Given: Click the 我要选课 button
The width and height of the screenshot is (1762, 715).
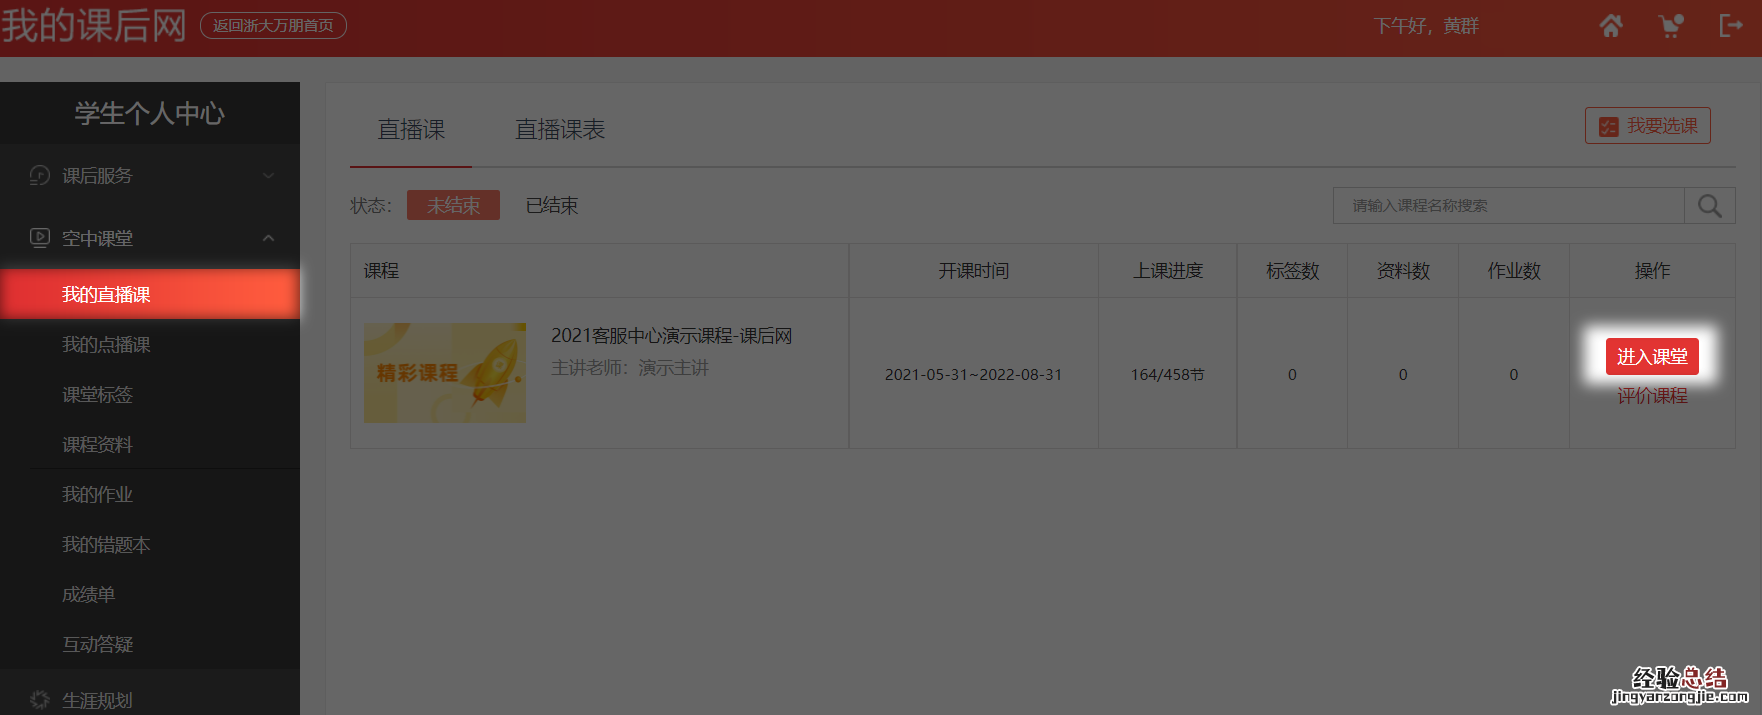Looking at the screenshot, I should [1647, 126].
